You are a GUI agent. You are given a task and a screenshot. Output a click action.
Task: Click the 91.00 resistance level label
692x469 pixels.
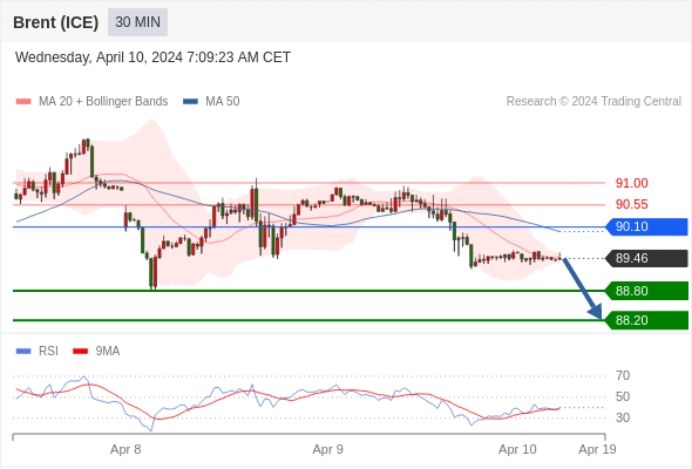click(632, 183)
